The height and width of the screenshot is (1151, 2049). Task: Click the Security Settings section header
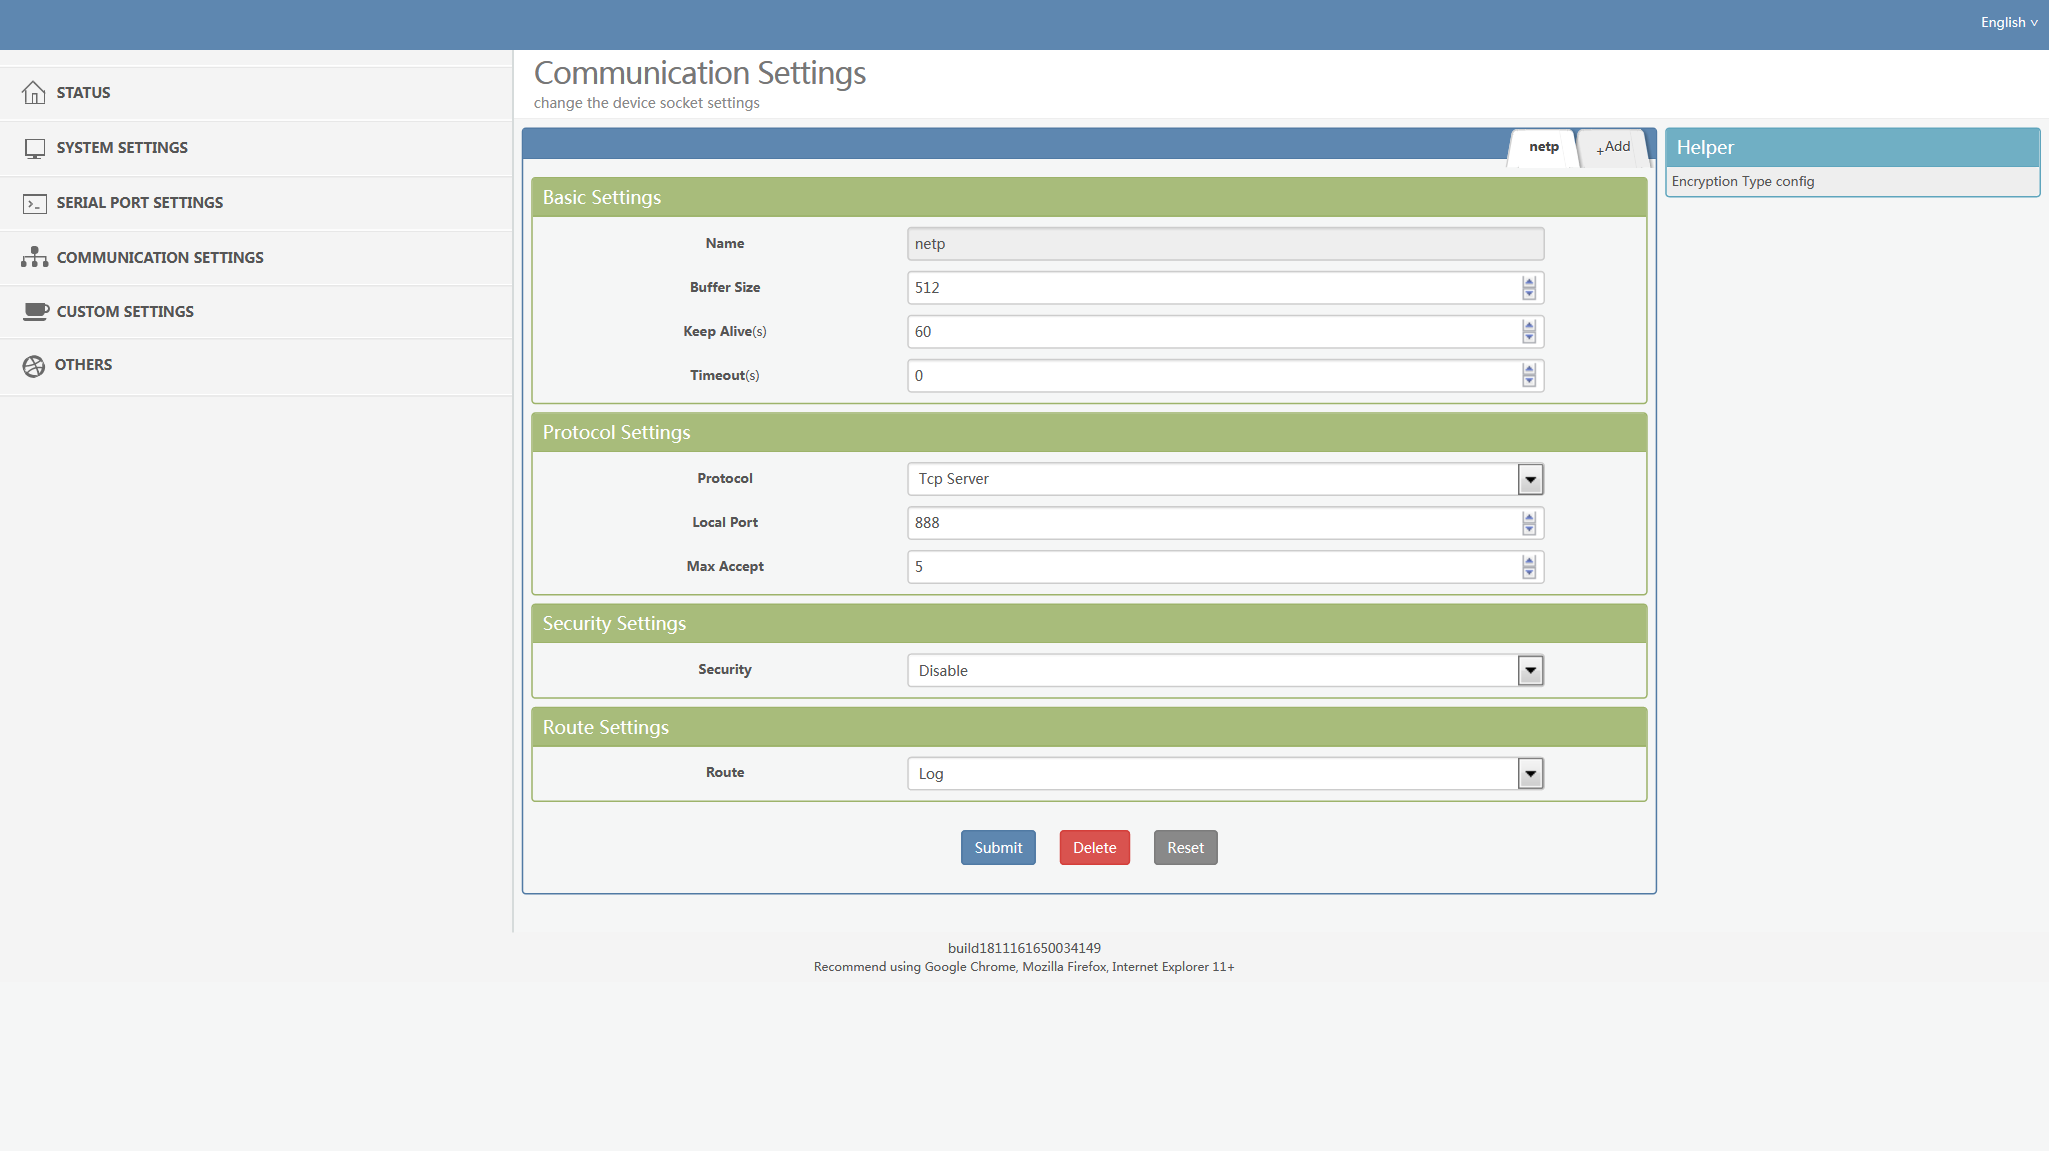click(1089, 624)
